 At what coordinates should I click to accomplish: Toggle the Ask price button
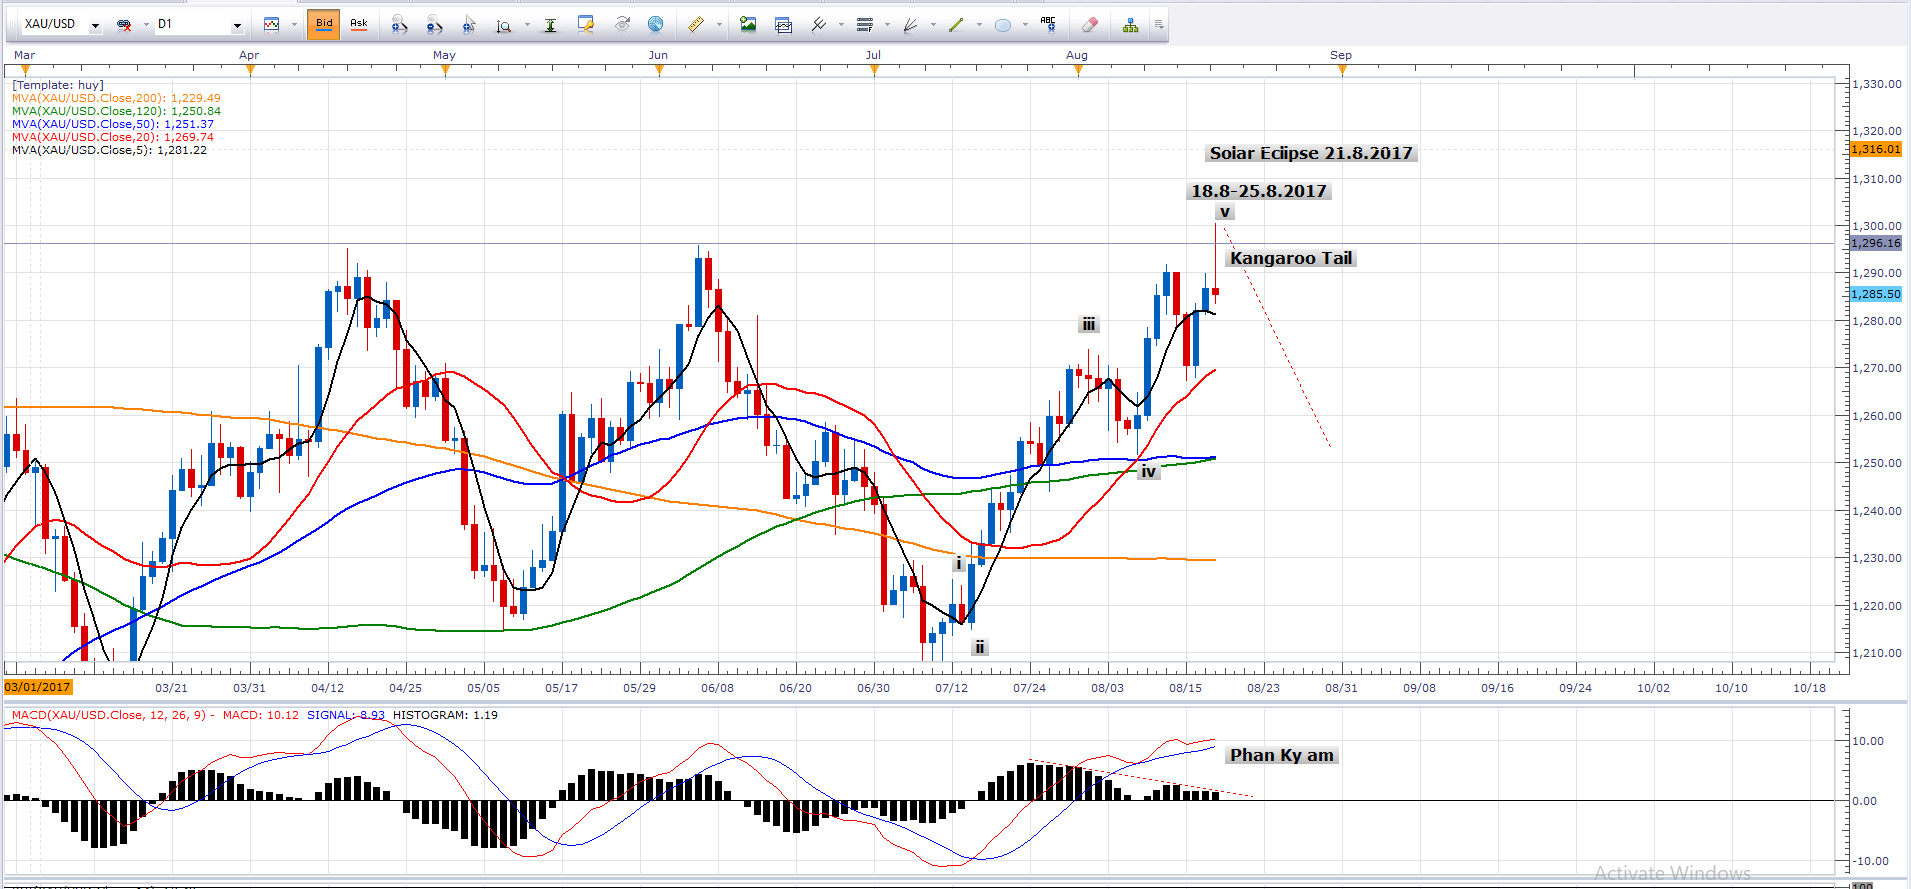(x=358, y=24)
